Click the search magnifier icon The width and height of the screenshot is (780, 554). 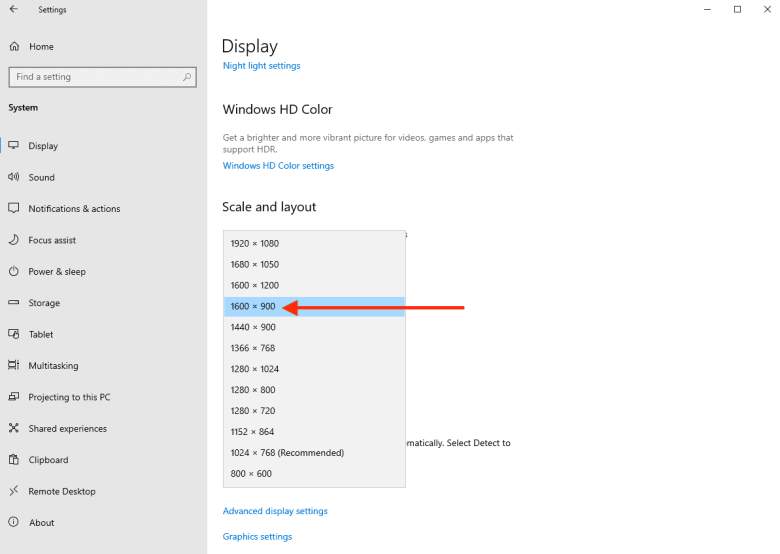[187, 77]
